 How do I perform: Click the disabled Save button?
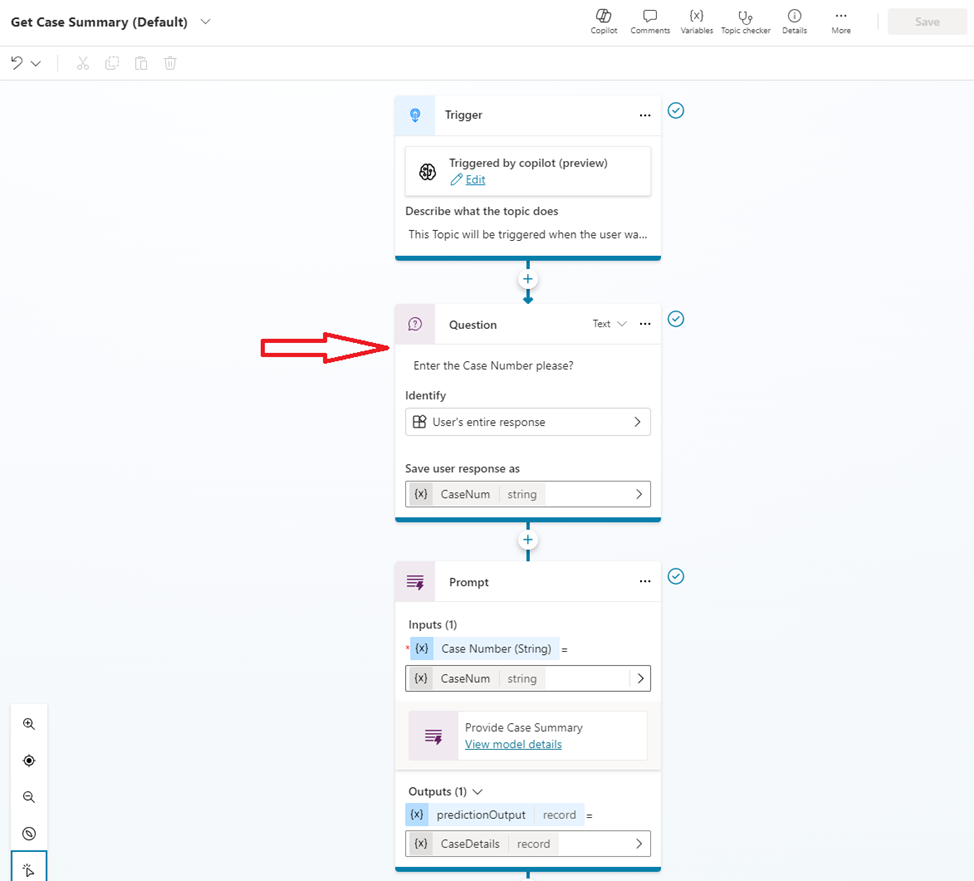[927, 22]
